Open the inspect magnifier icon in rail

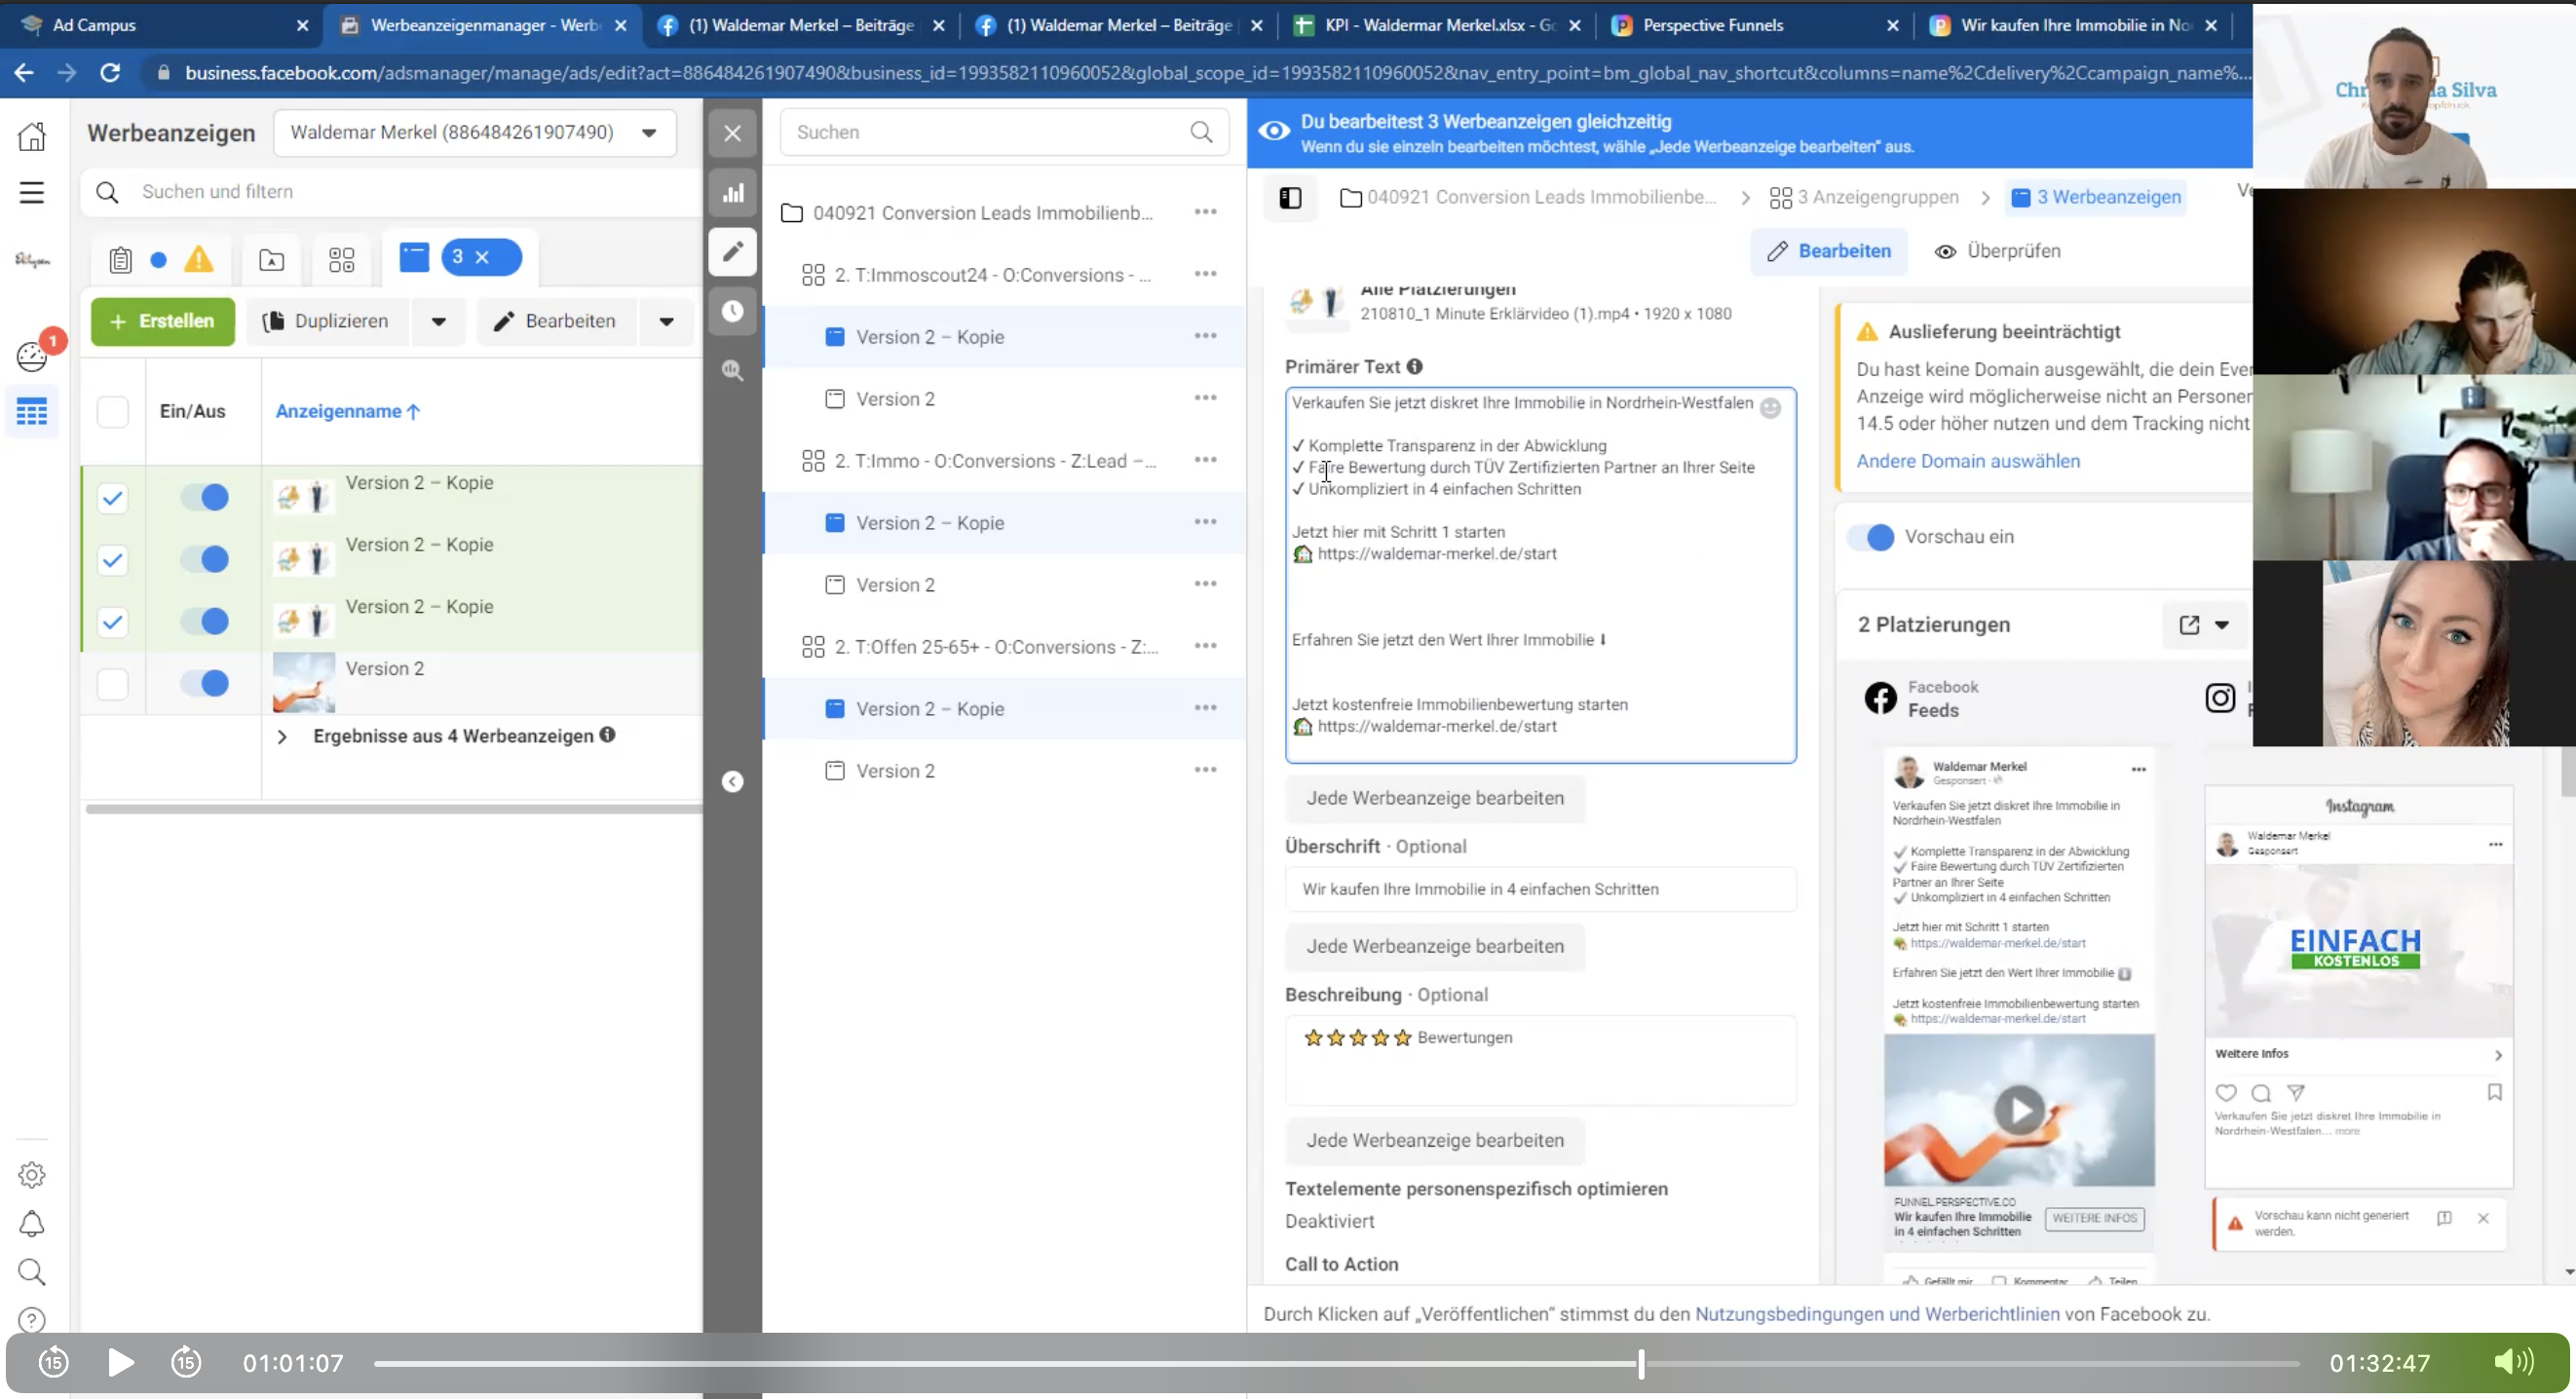pos(733,371)
